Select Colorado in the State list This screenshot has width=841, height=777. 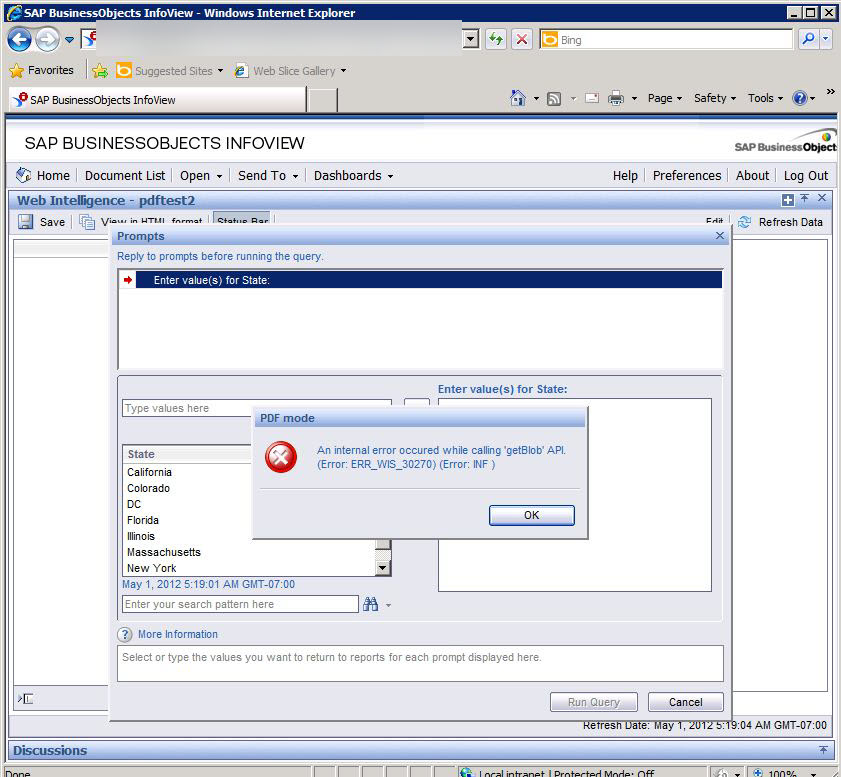148,488
